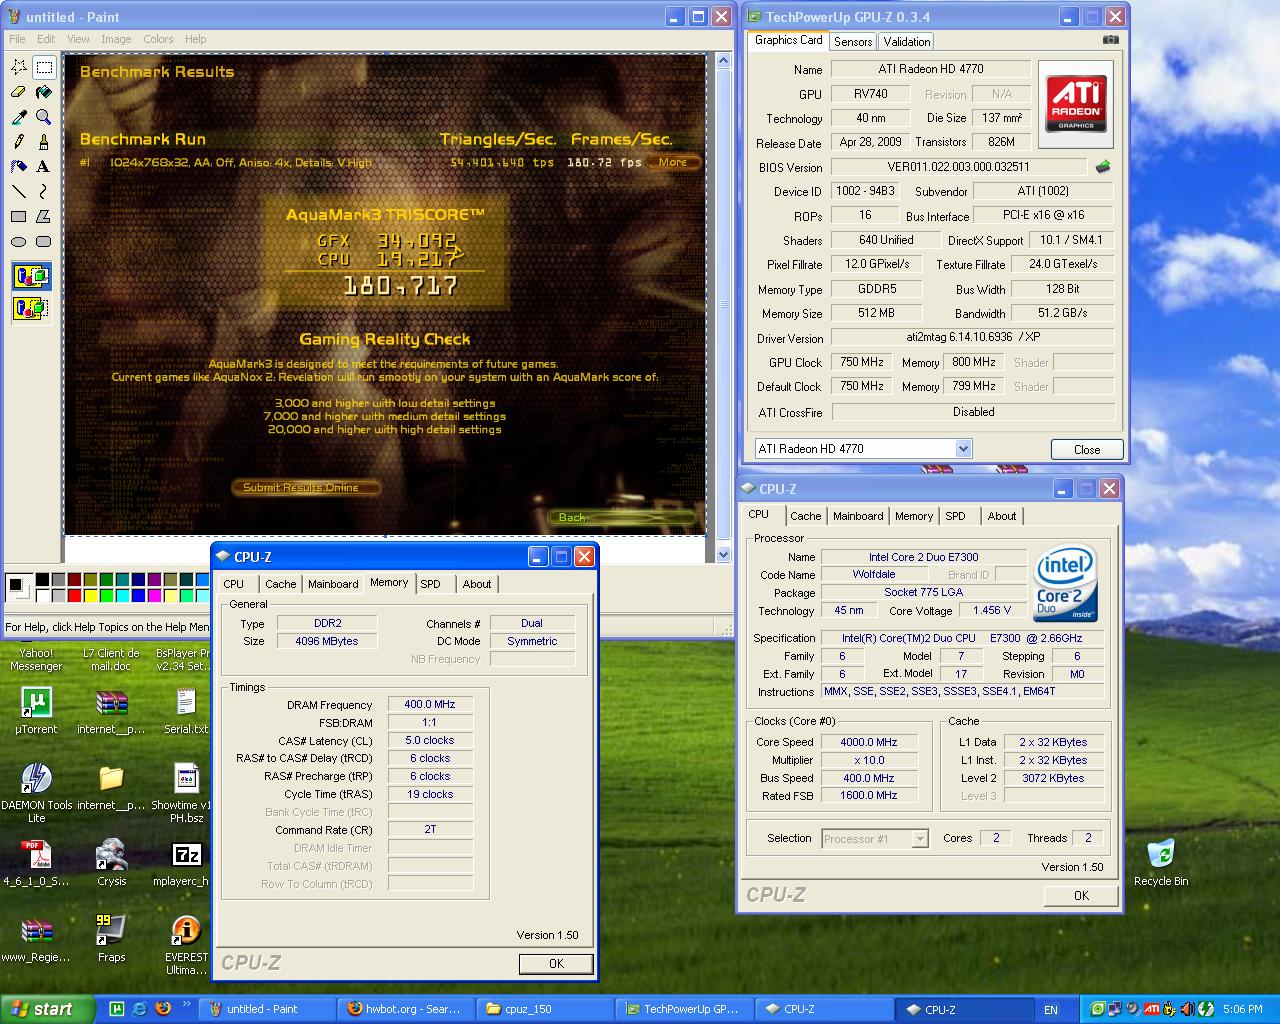Open the Colors menu in Paint
The image size is (1280, 1024).
tap(158, 39)
